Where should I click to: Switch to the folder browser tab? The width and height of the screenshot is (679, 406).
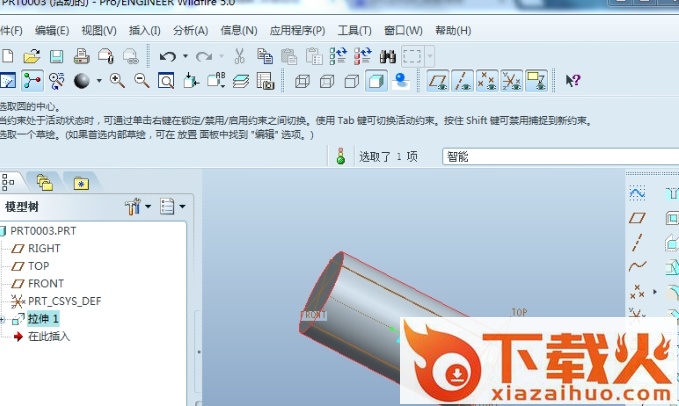44,182
